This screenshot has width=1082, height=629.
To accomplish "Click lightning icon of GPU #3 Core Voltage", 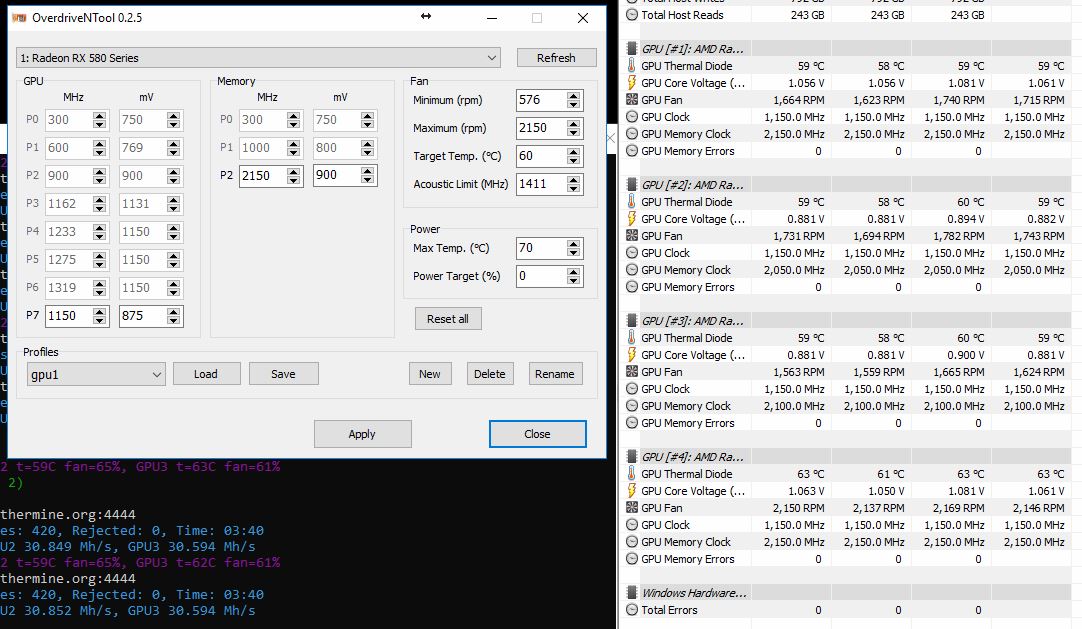I will click(631, 355).
